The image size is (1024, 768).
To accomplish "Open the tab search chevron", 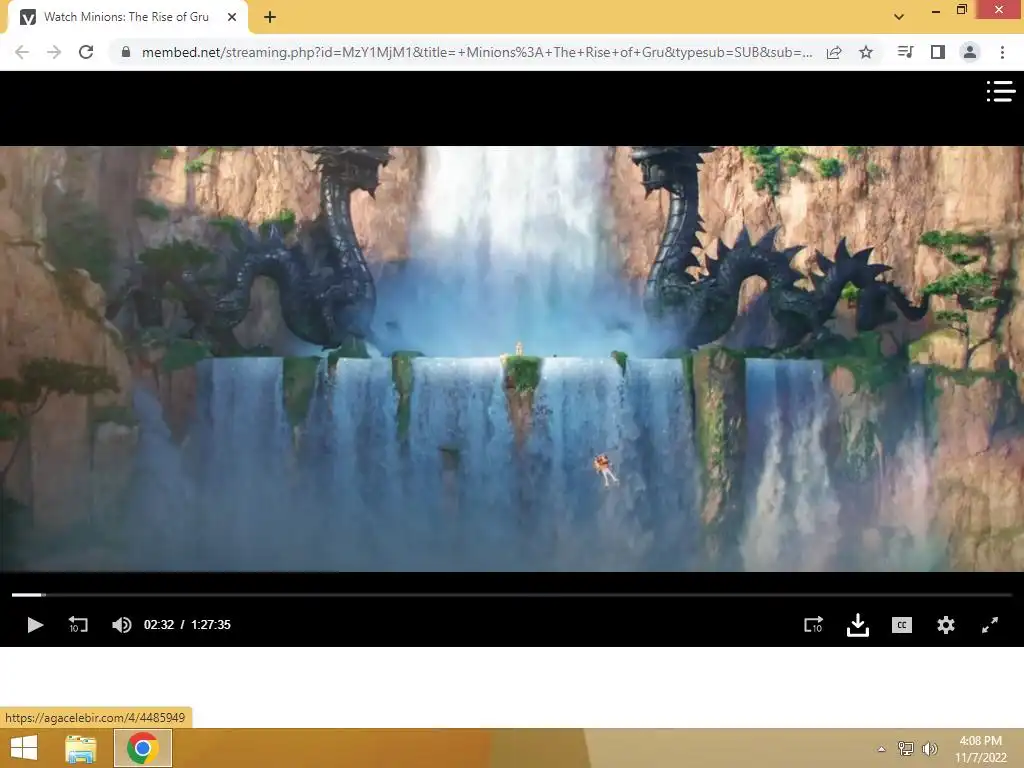I will point(899,17).
